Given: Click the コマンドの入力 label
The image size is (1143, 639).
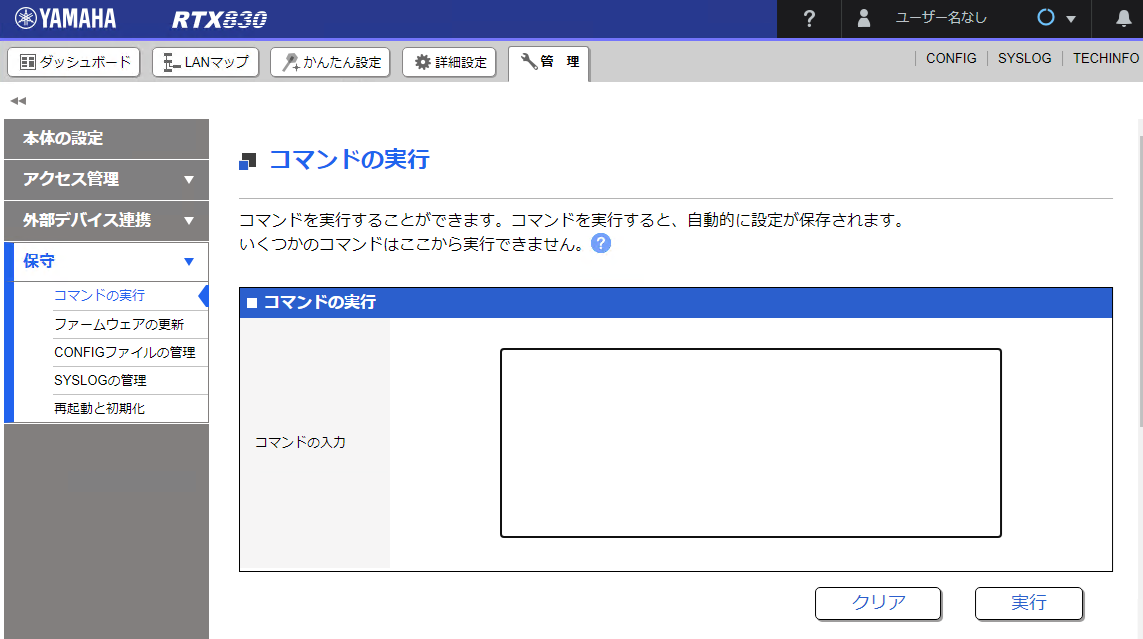Looking at the screenshot, I should pyautogui.click(x=300, y=442).
